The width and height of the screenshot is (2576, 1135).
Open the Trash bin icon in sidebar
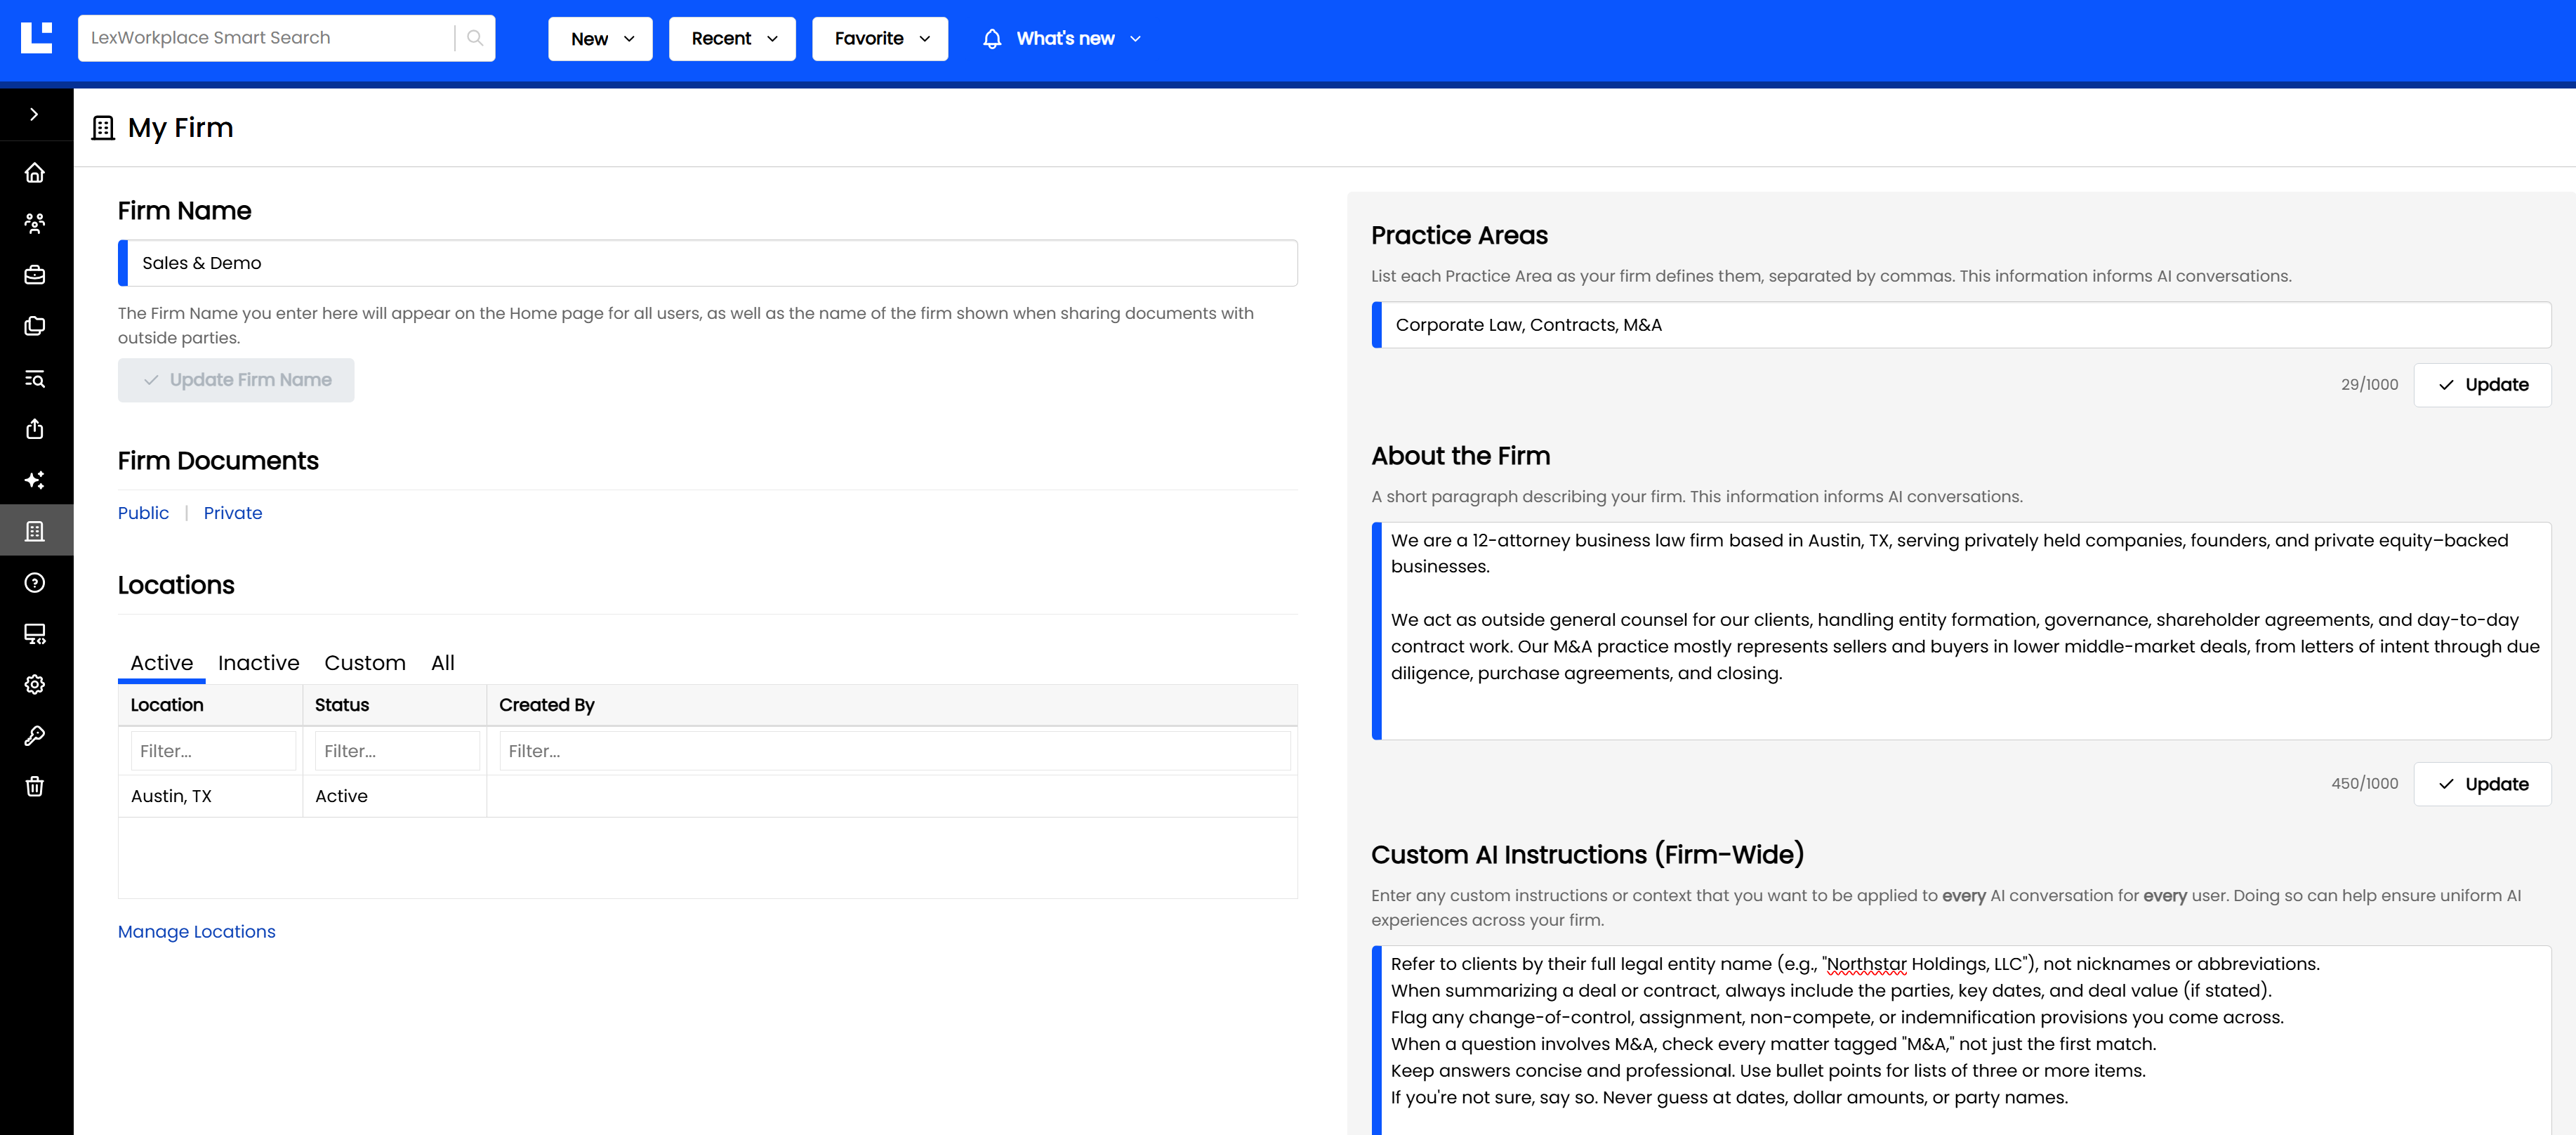35,787
